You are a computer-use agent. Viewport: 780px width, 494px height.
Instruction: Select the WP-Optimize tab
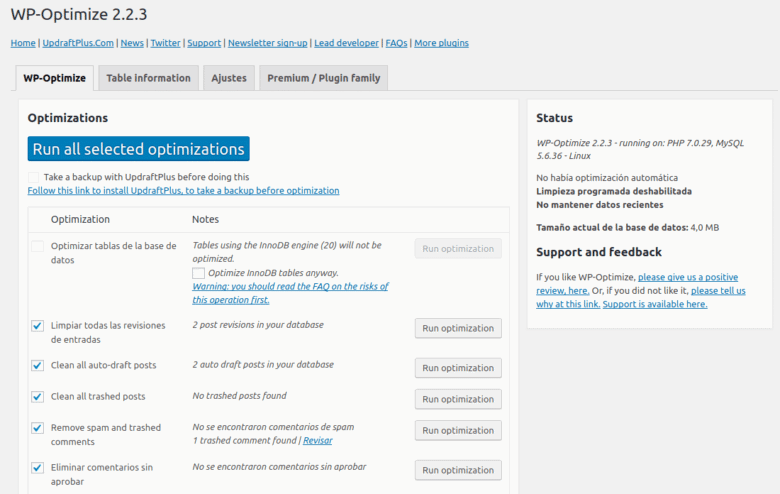[55, 78]
